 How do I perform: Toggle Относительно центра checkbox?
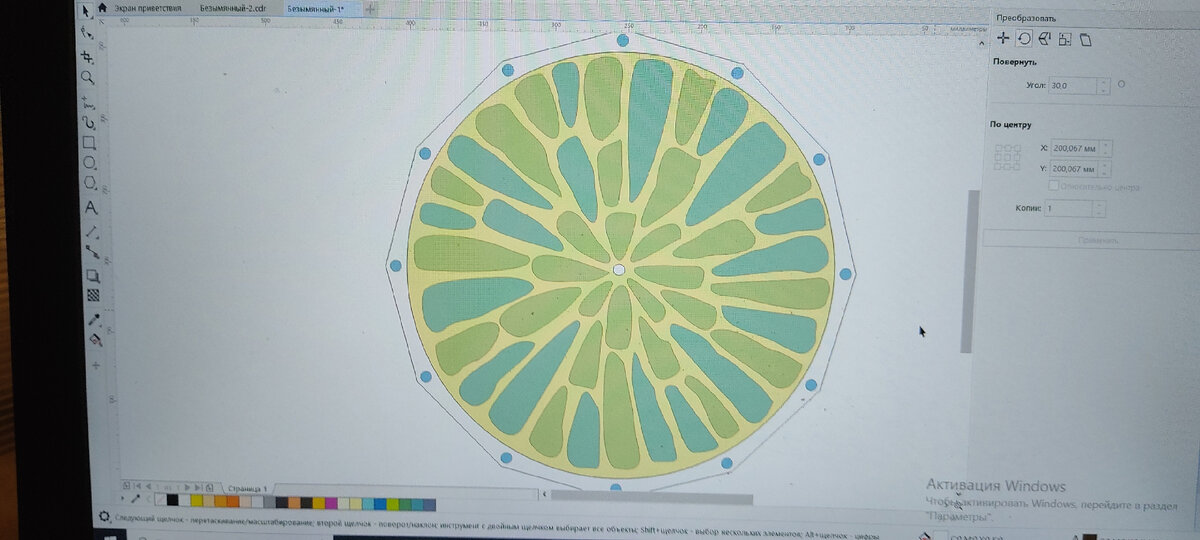click(x=1053, y=187)
